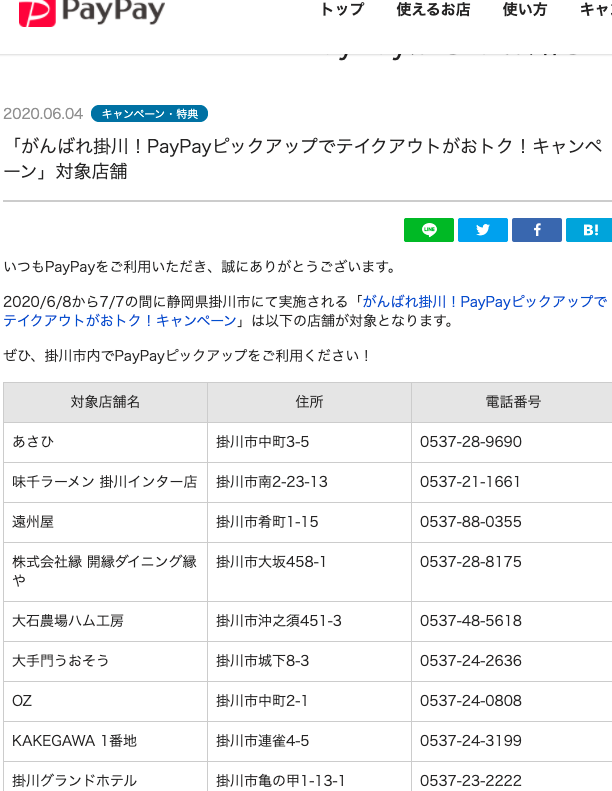Select address 掛川市沖之須451-3

[x=279, y=620]
